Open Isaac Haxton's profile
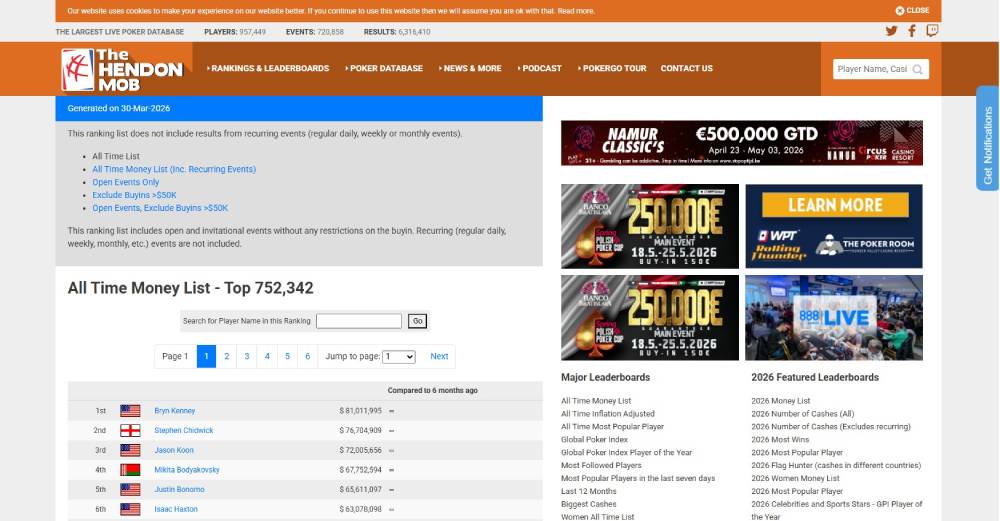 pyautogui.click(x=176, y=510)
